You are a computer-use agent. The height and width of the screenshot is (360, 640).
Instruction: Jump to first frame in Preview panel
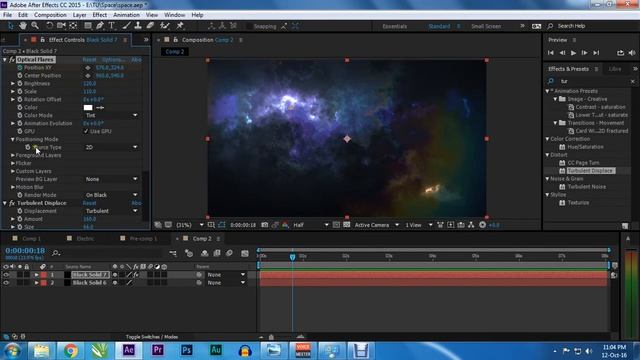click(x=551, y=53)
